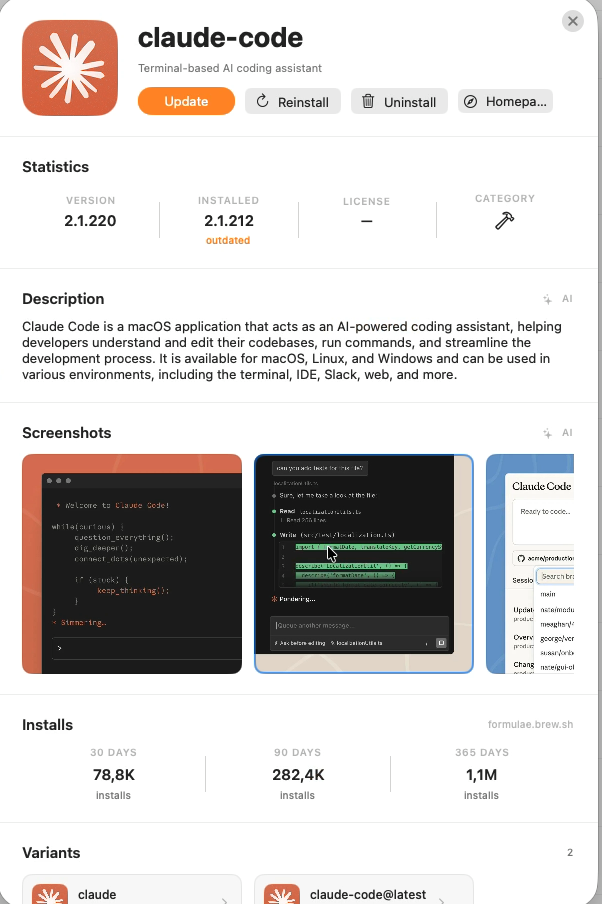
Task: Click the version value 2.1.220
Action: [x=90, y=221]
